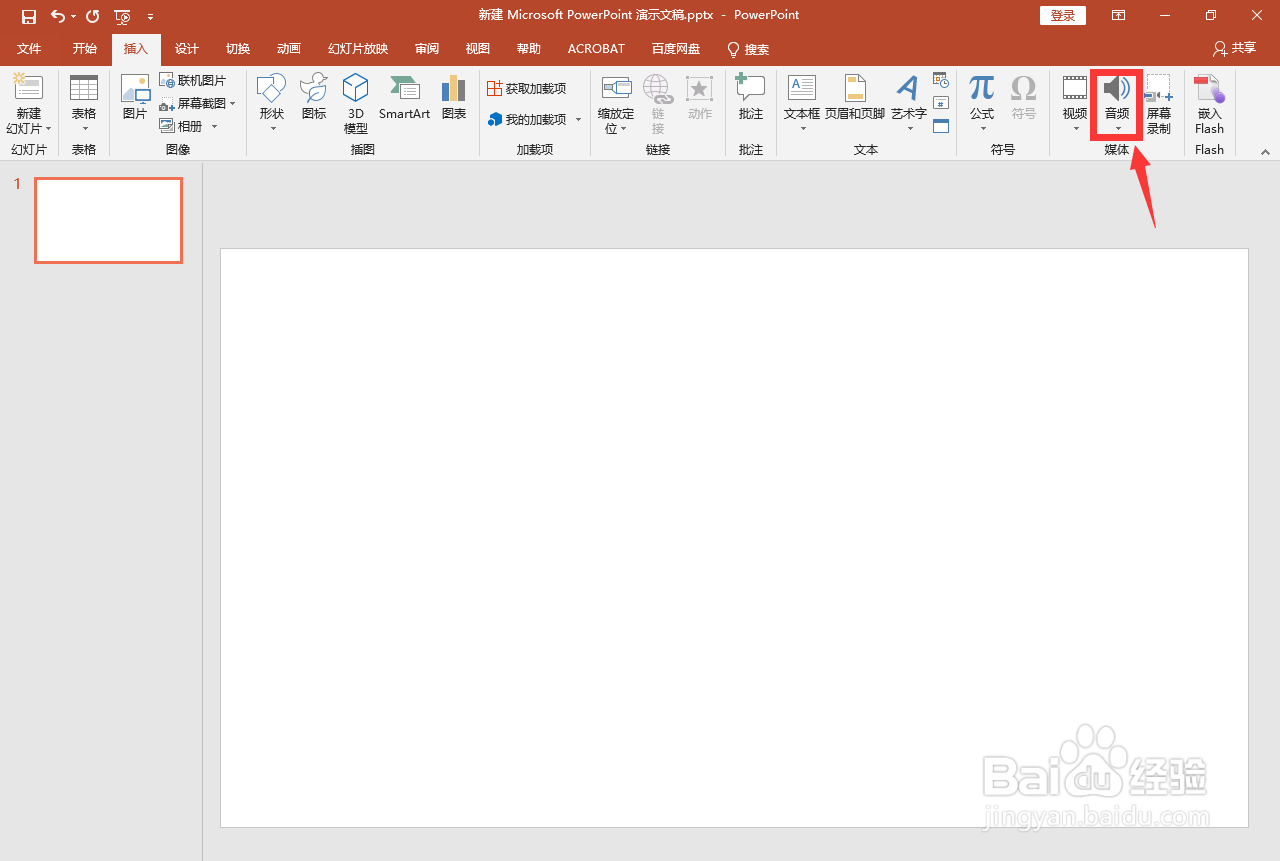Insert a picture with 图片 icon
This screenshot has height=861, width=1280.
tap(135, 98)
